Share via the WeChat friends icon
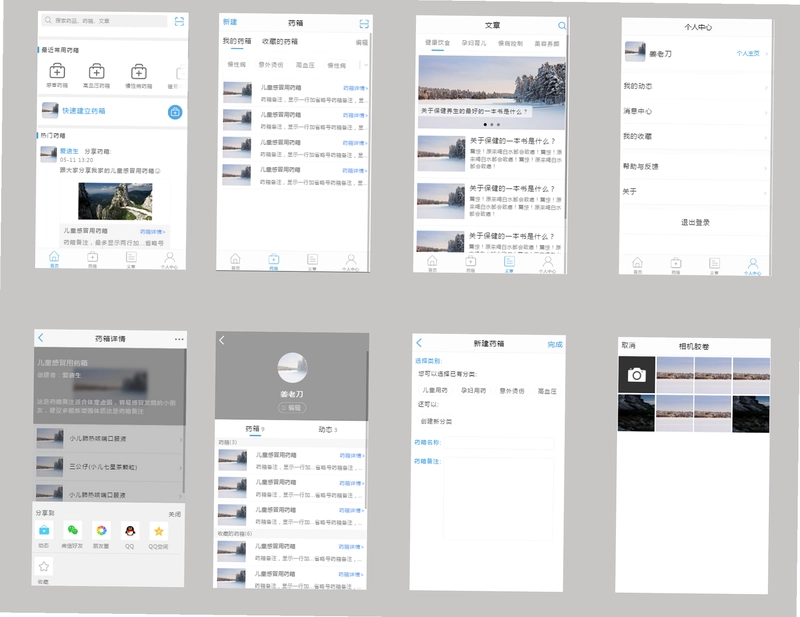800x617 pixels. point(72,530)
